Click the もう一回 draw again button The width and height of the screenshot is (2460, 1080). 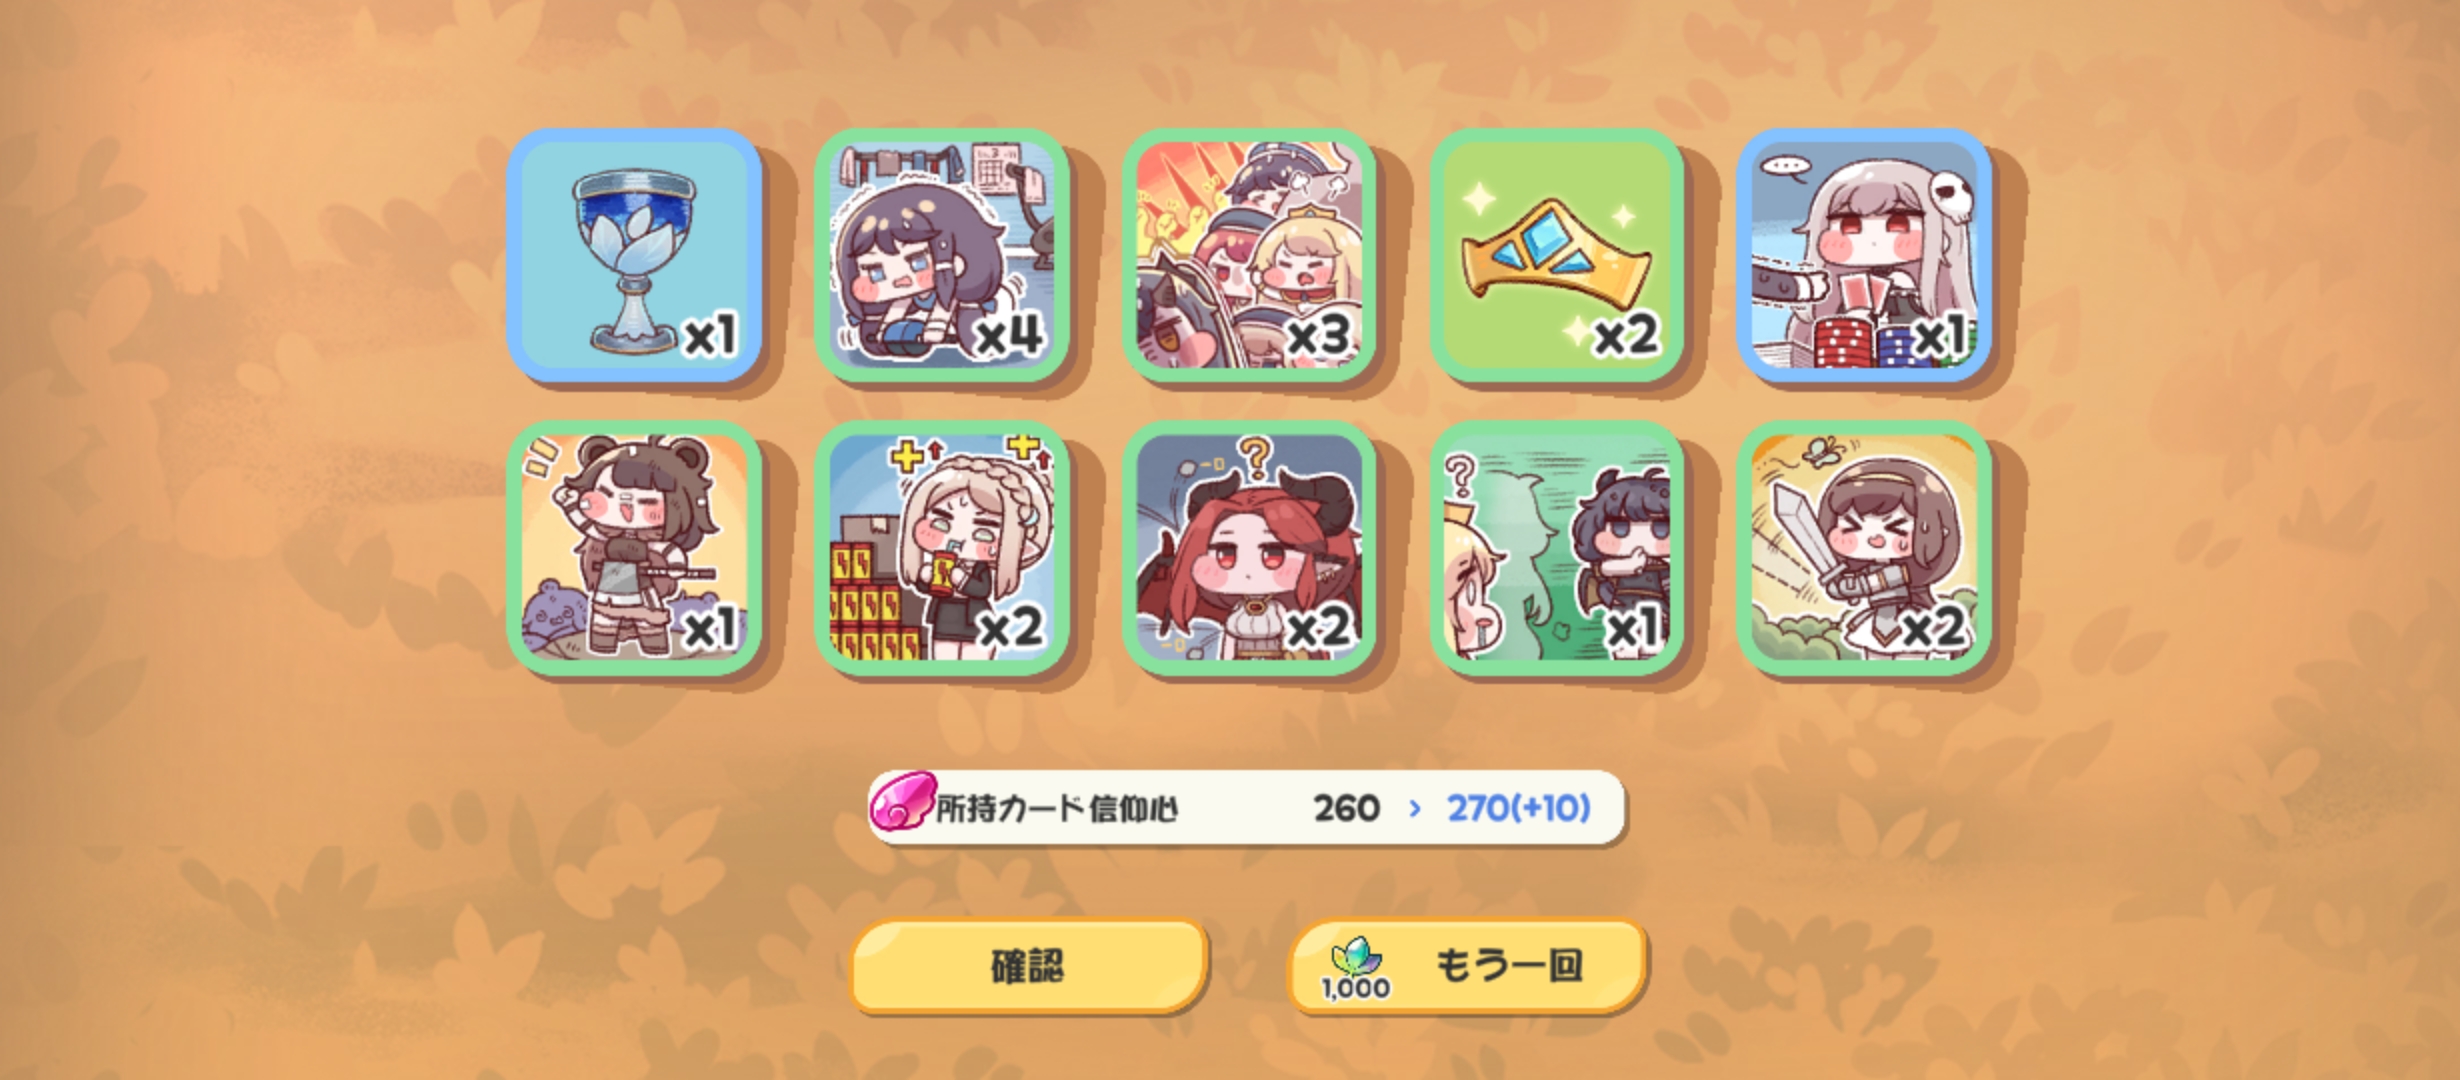click(1466, 966)
